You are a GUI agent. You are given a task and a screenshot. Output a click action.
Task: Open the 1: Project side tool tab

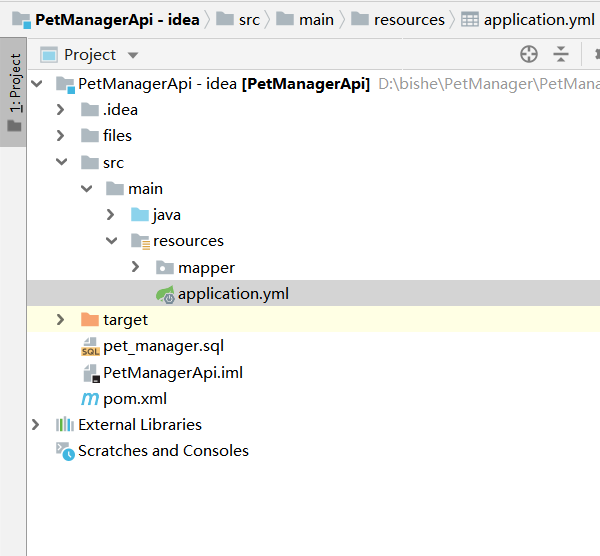point(14,92)
